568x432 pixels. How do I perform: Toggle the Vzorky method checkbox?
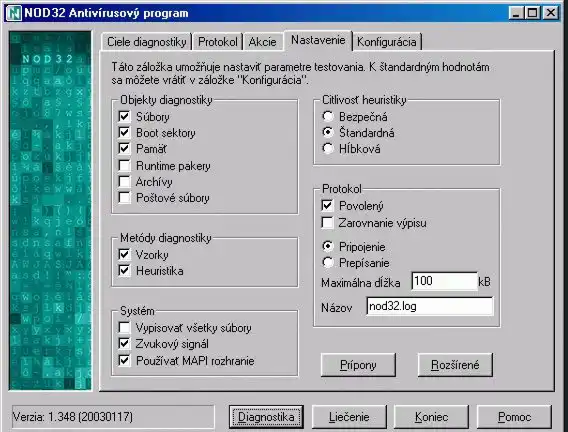pos(124,255)
